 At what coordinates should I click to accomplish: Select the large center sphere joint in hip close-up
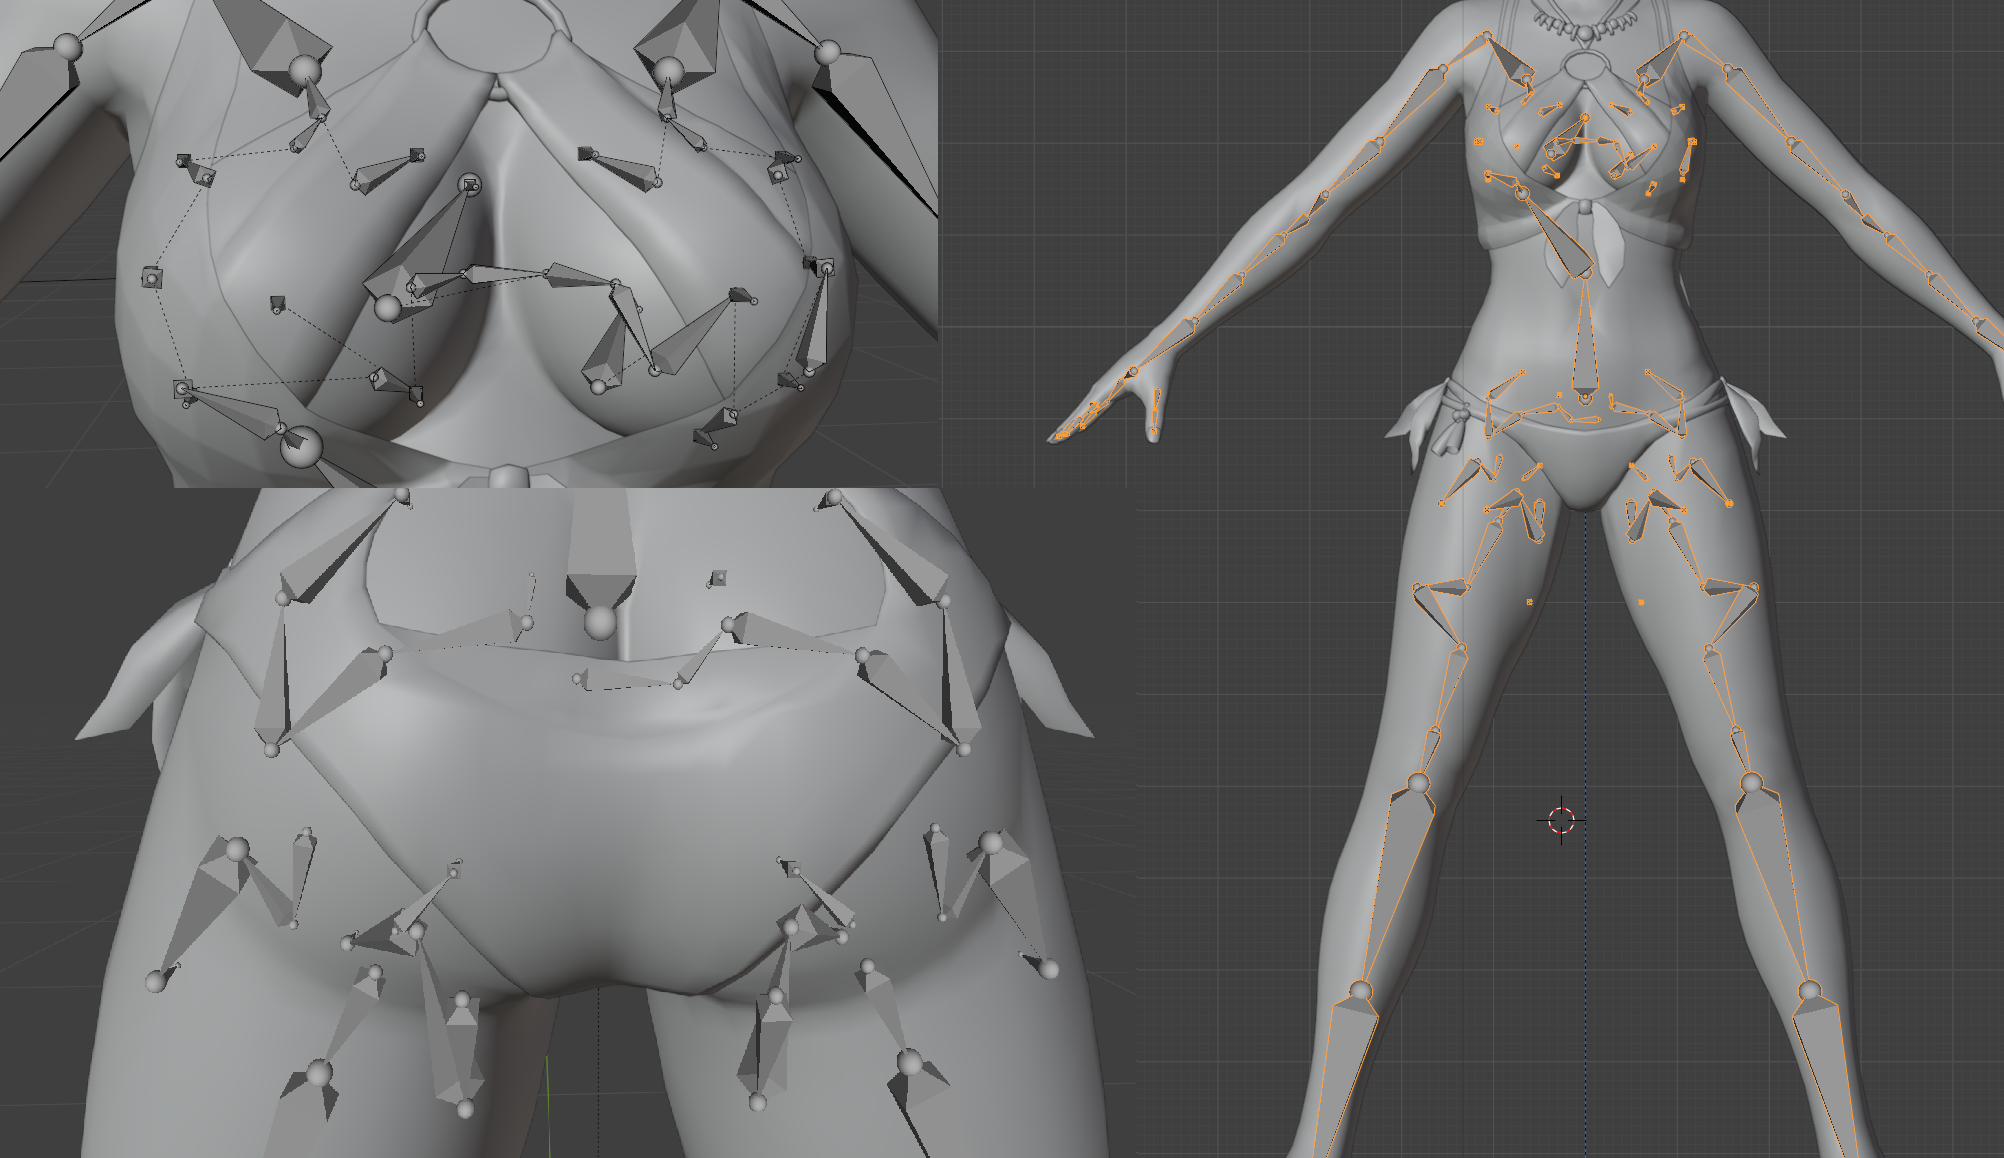point(600,623)
